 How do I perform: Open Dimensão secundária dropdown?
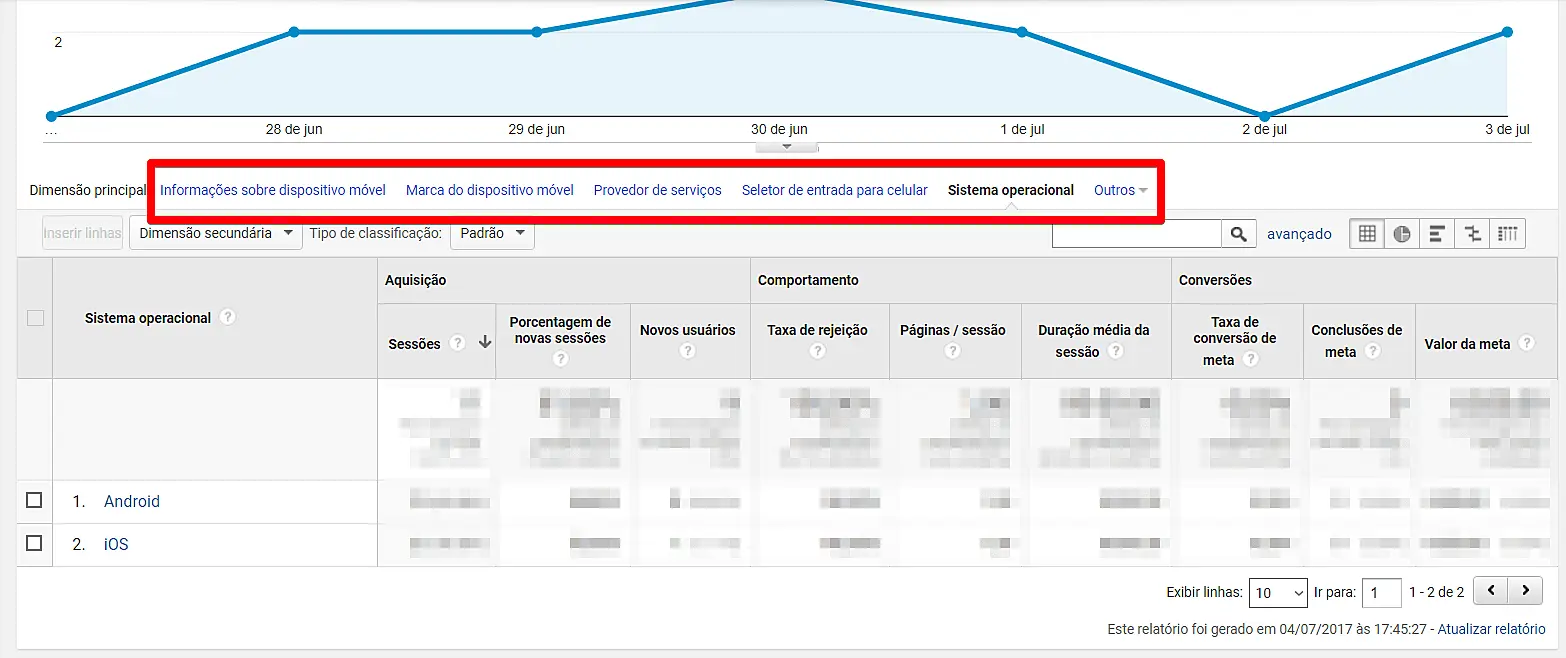216,233
